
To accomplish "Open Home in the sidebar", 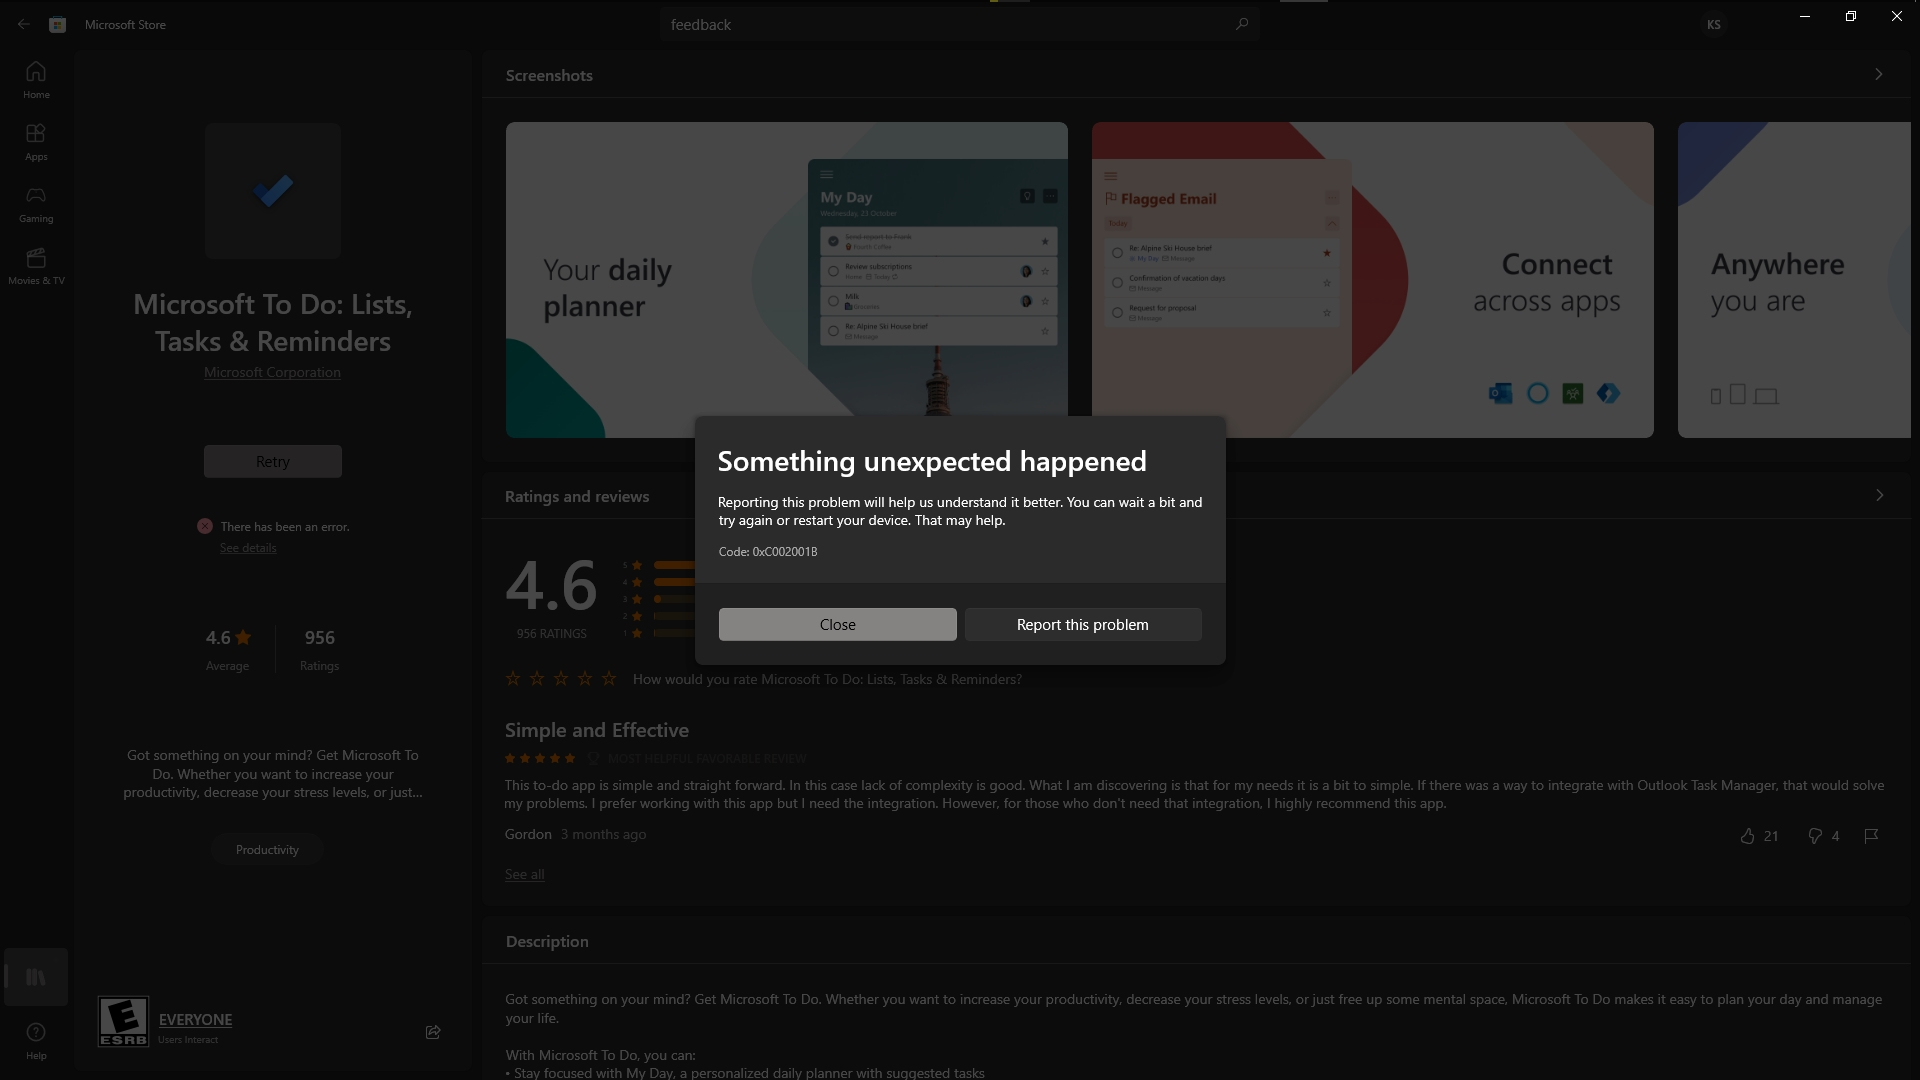I will pos(36,80).
